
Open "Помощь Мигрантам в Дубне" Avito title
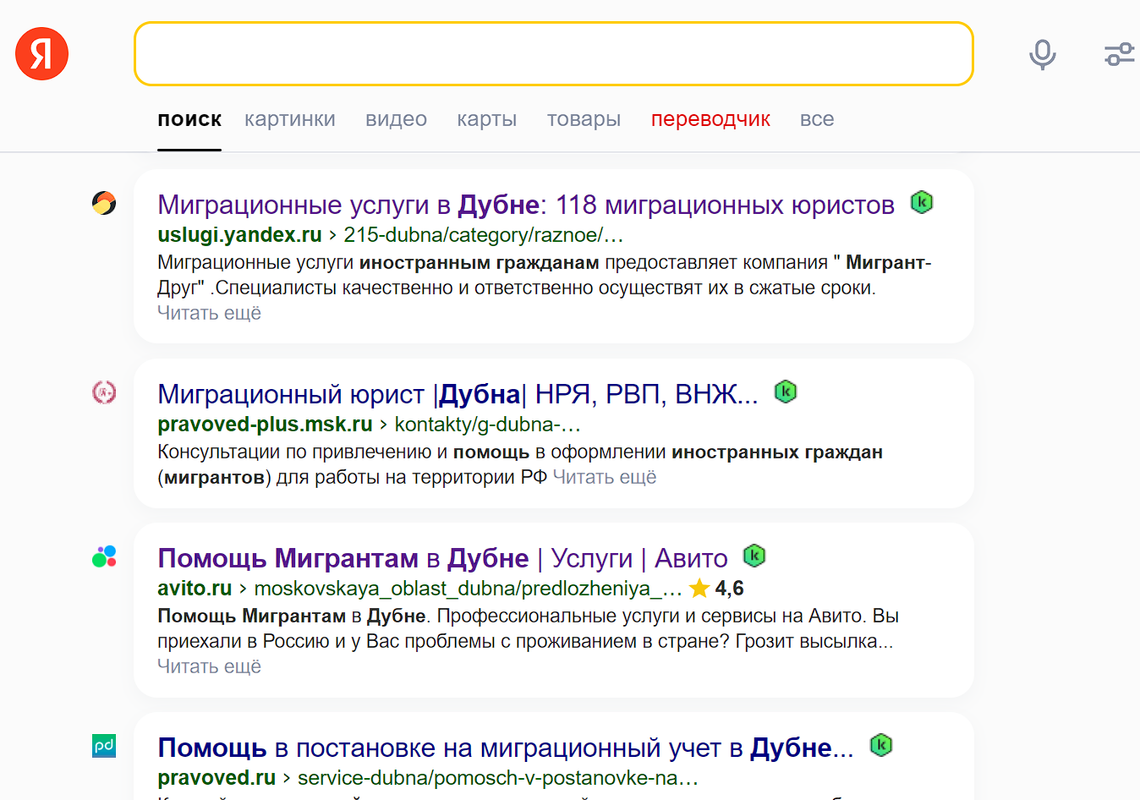[442, 559]
